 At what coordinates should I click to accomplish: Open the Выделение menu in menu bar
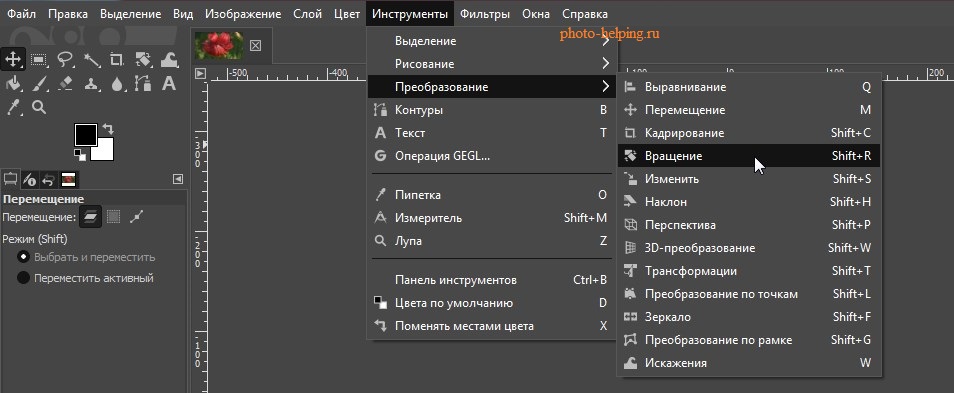click(131, 13)
